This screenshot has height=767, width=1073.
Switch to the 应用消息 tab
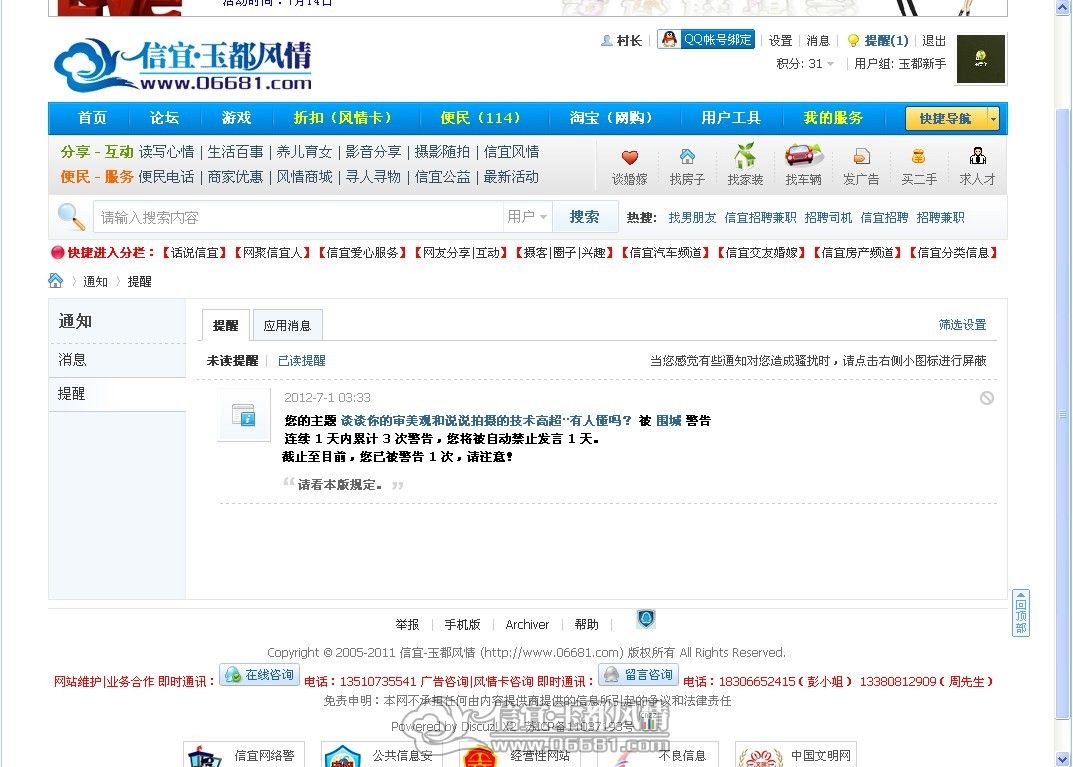tap(287, 325)
